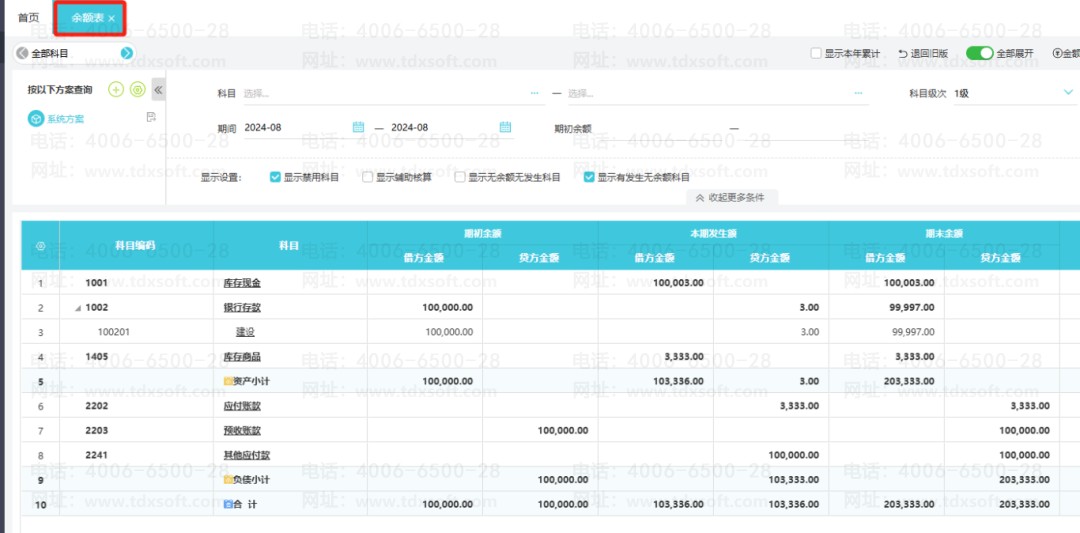Screen dimensions: 1080x533
Task: Click the 退回旧版 undo icon
Action: tap(903, 53)
